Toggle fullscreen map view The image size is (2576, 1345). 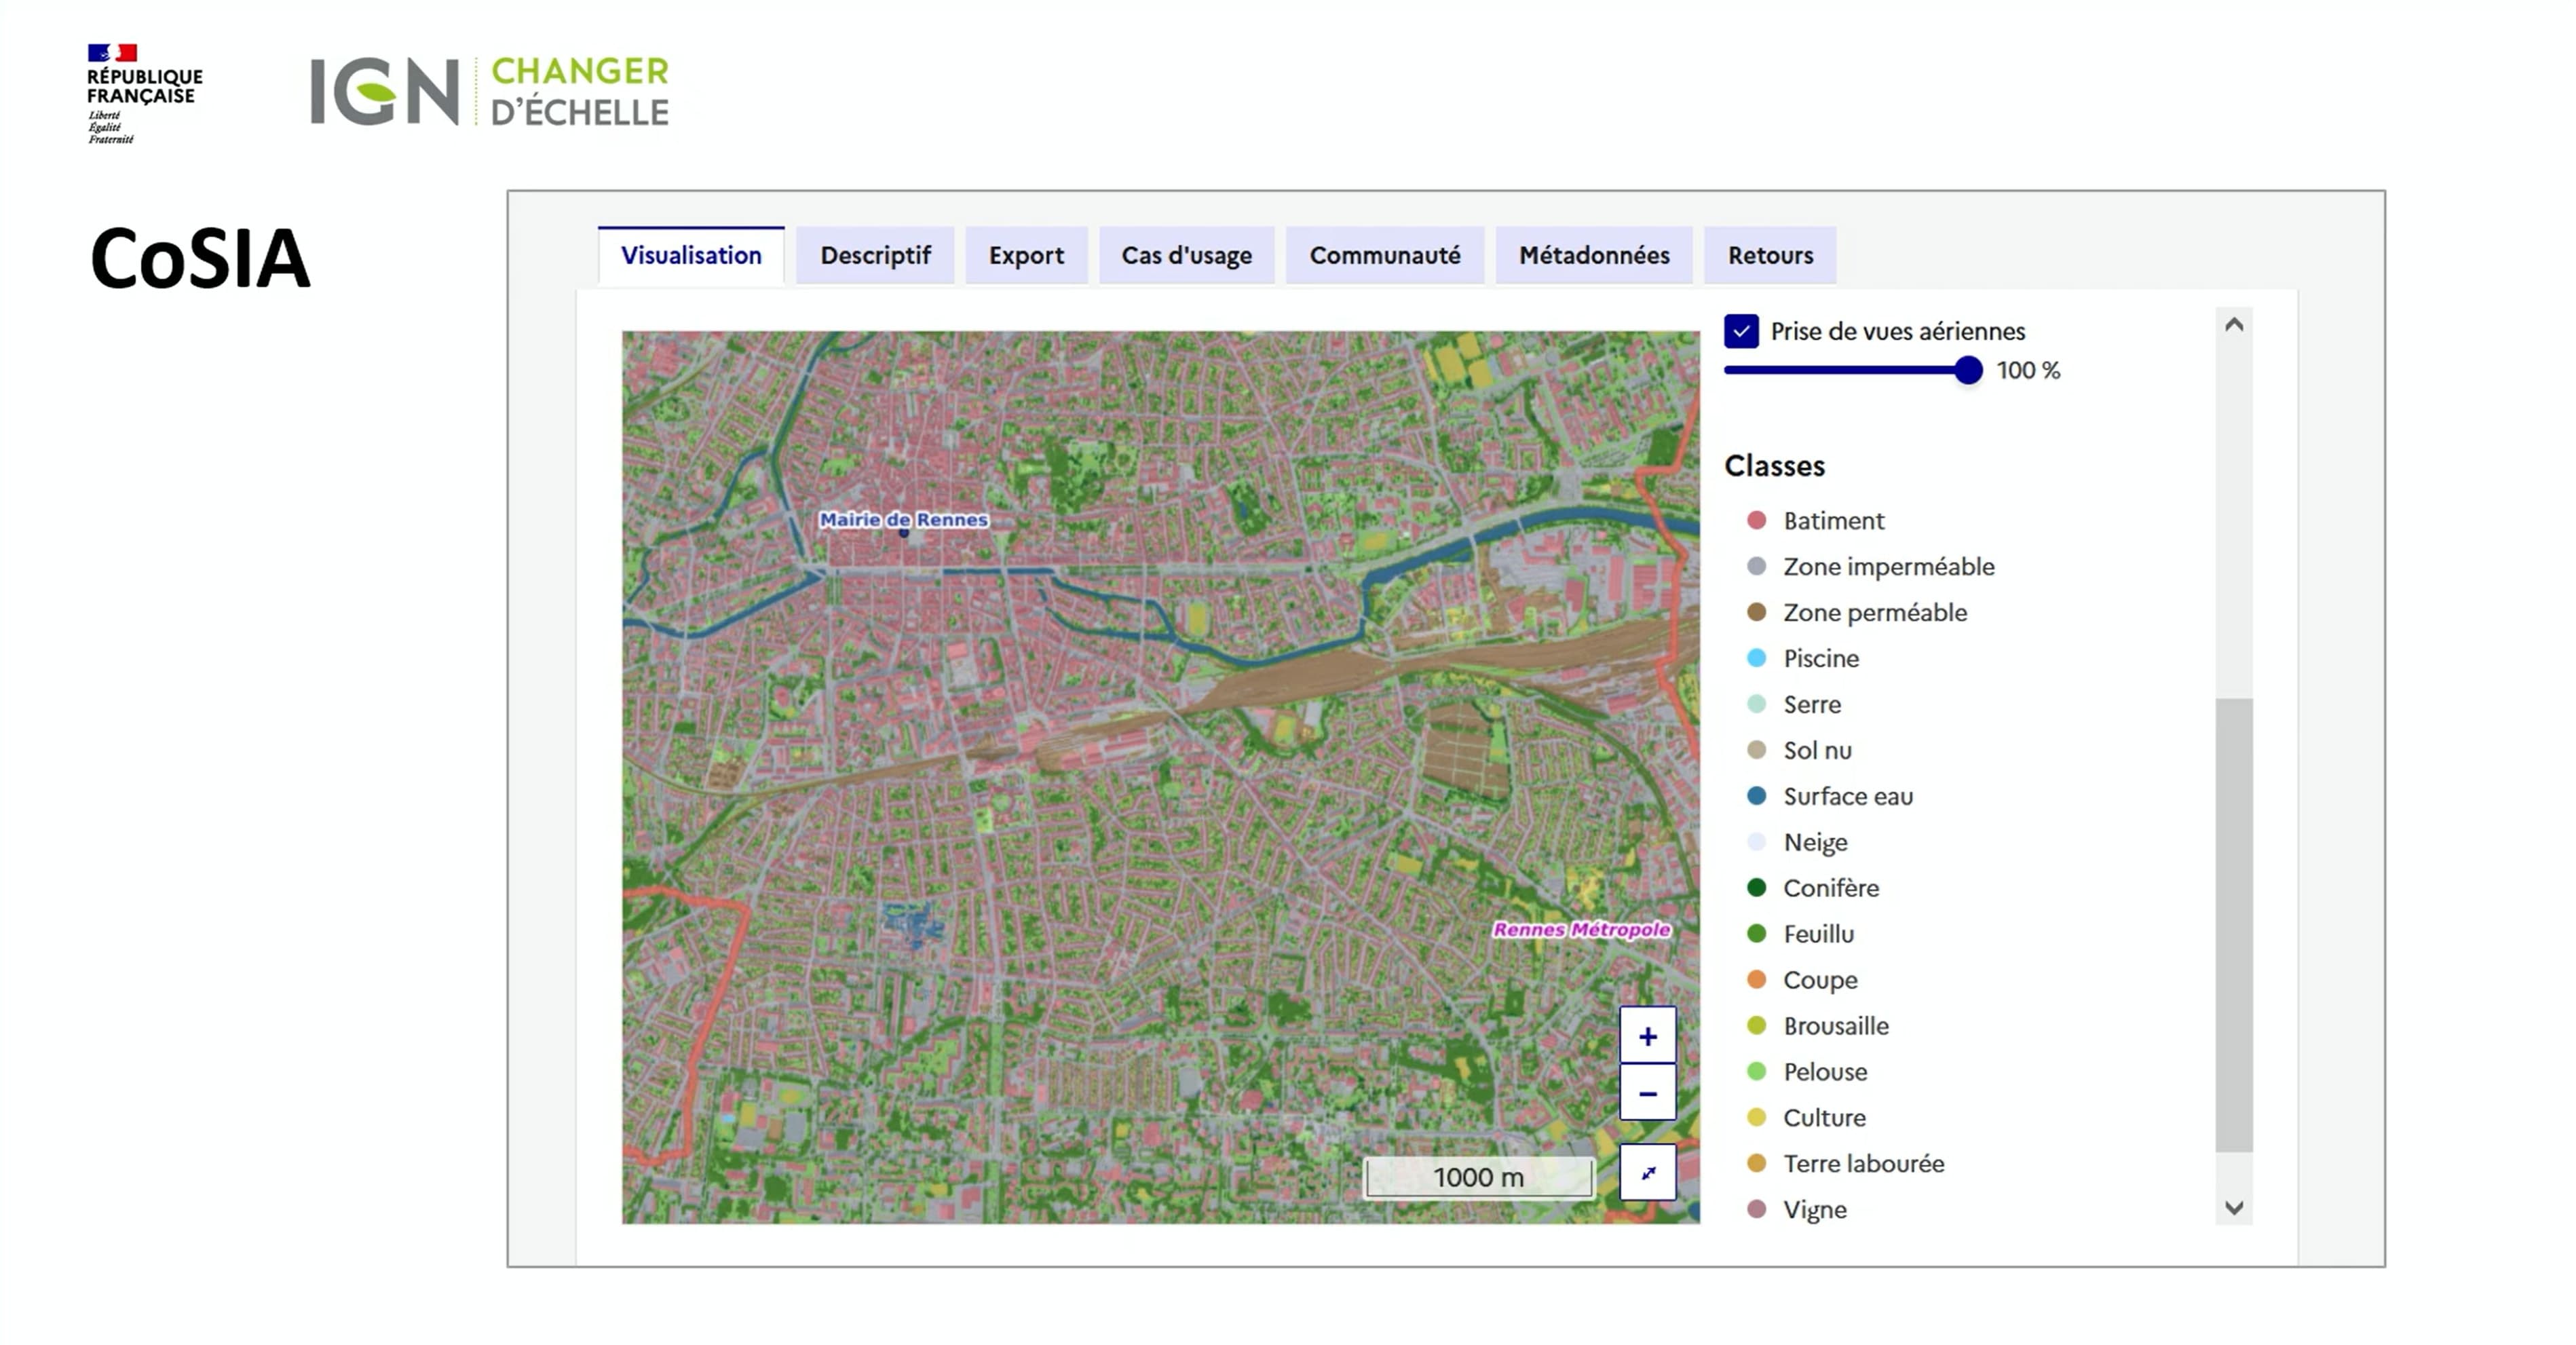pos(1647,1173)
